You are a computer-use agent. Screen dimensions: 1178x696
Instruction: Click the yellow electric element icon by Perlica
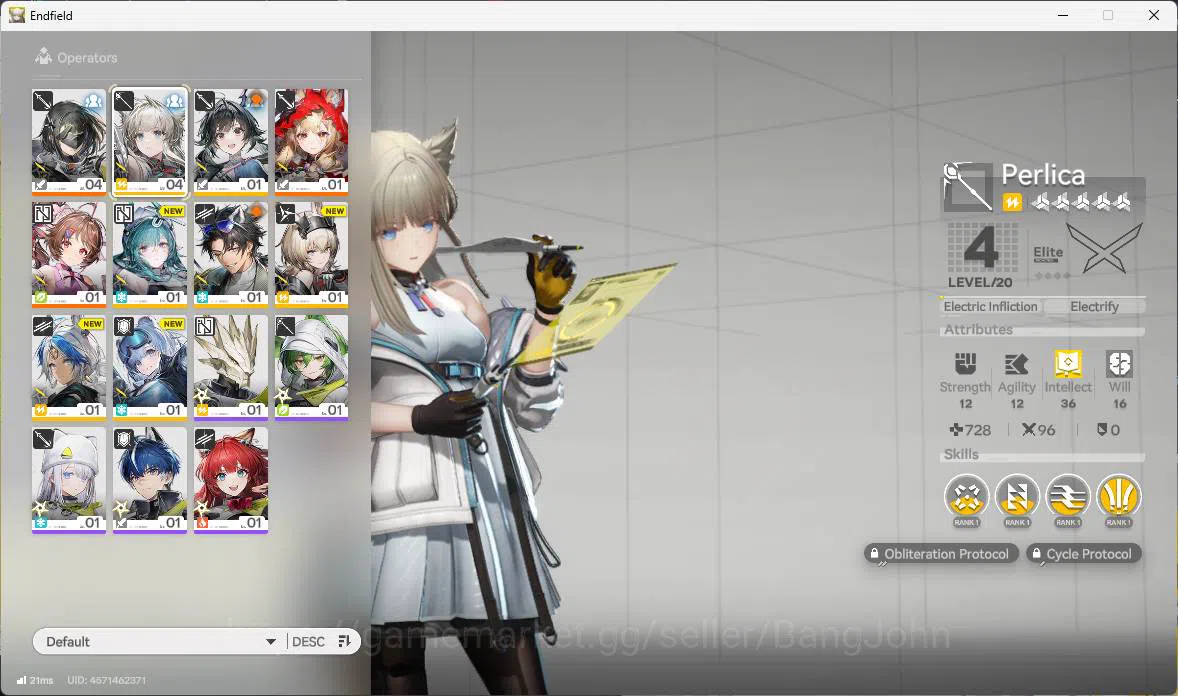coord(1012,202)
